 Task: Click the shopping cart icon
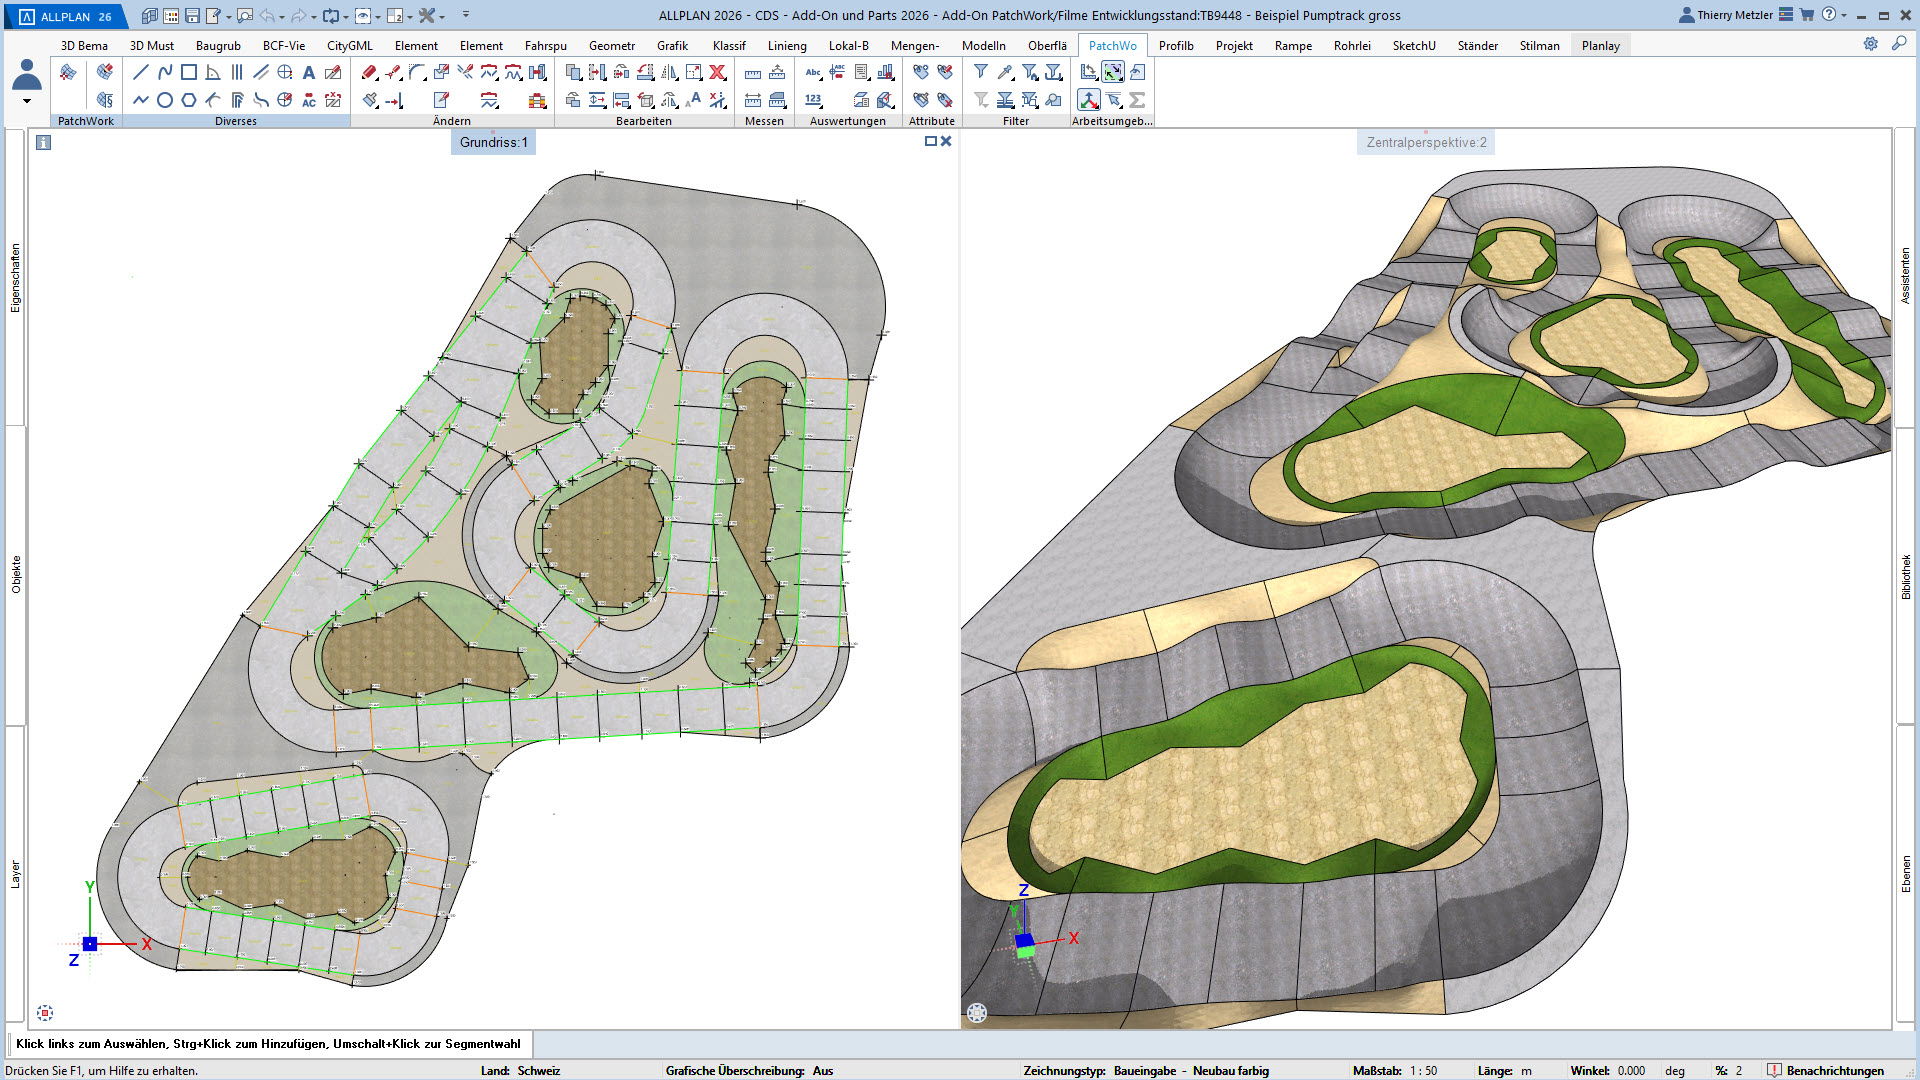(x=1806, y=15)
